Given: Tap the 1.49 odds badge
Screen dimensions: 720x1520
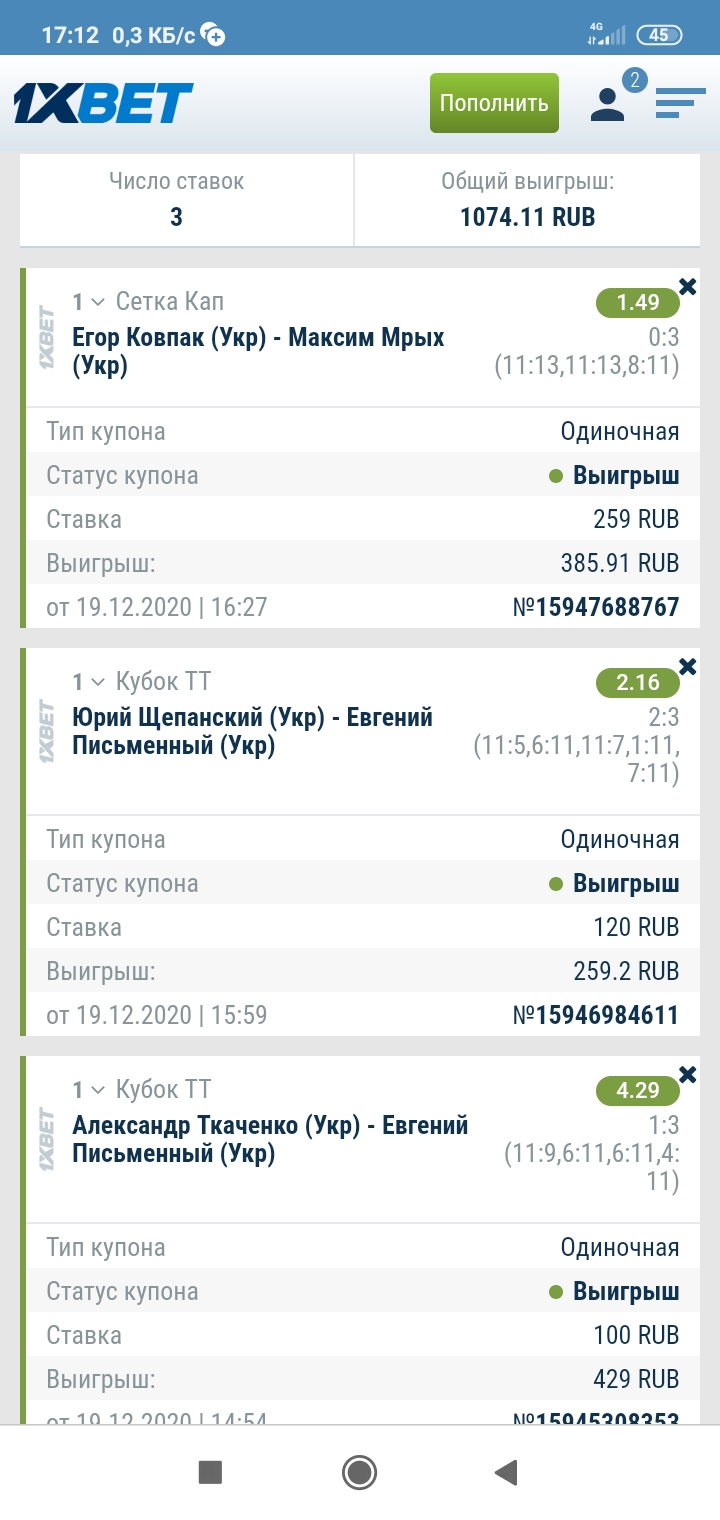Looking at the screenshot, I should coord(637,303).
